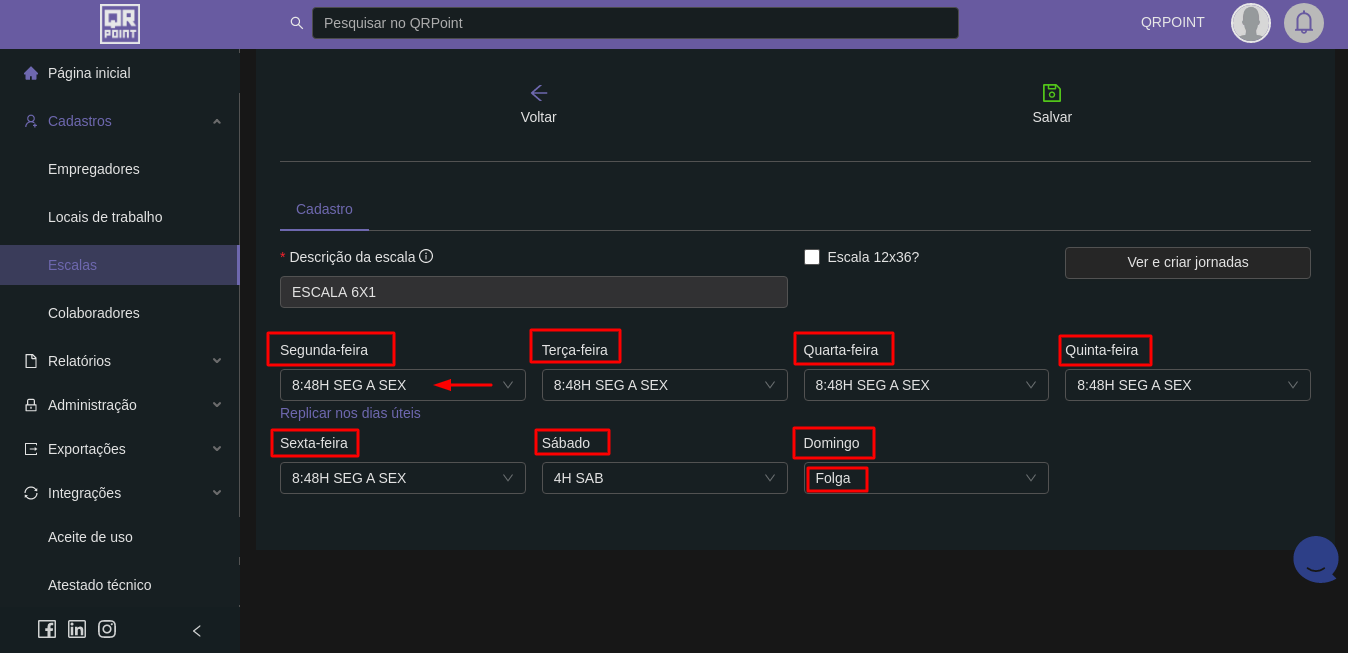Click the Salvar save icon
1348x653 pixels.
(x=1051, y=93)
